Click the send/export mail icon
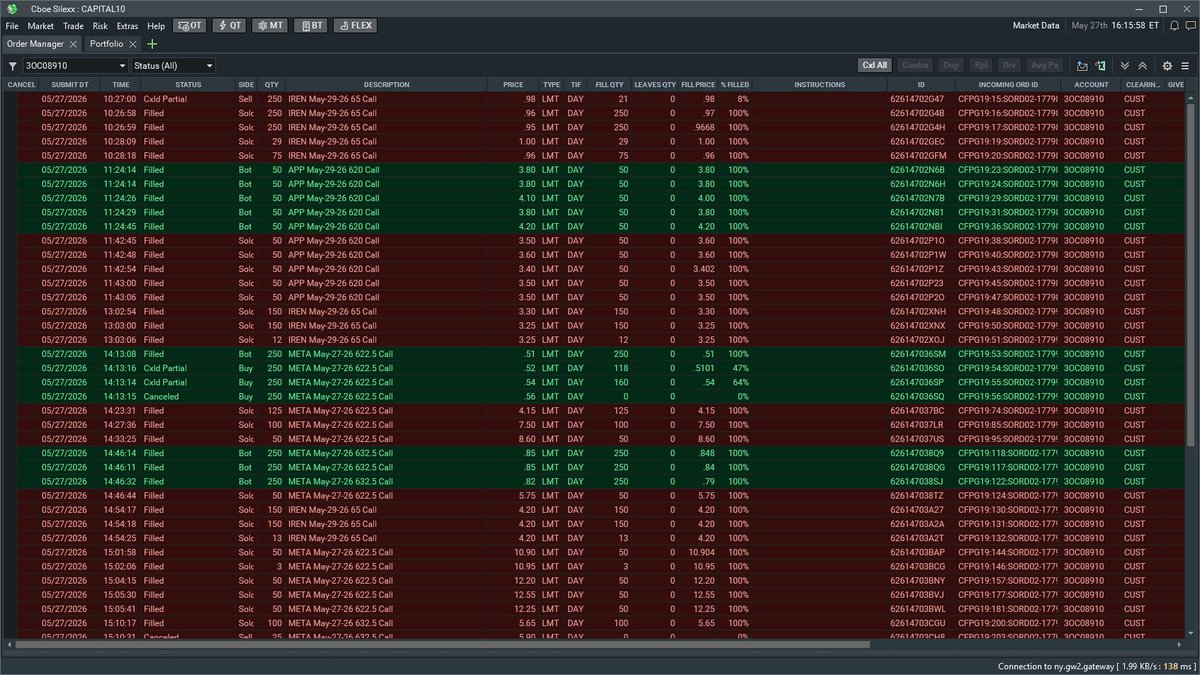Screen dimensions: 1200x675 point(1082,65)
